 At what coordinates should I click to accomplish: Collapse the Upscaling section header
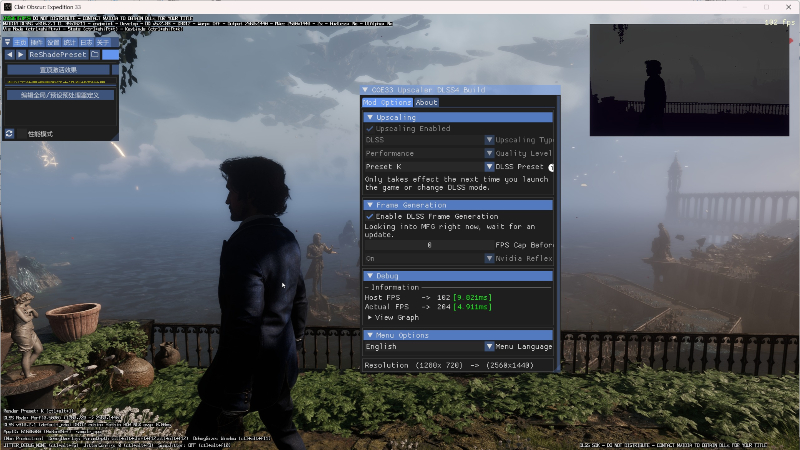[458, 117]
